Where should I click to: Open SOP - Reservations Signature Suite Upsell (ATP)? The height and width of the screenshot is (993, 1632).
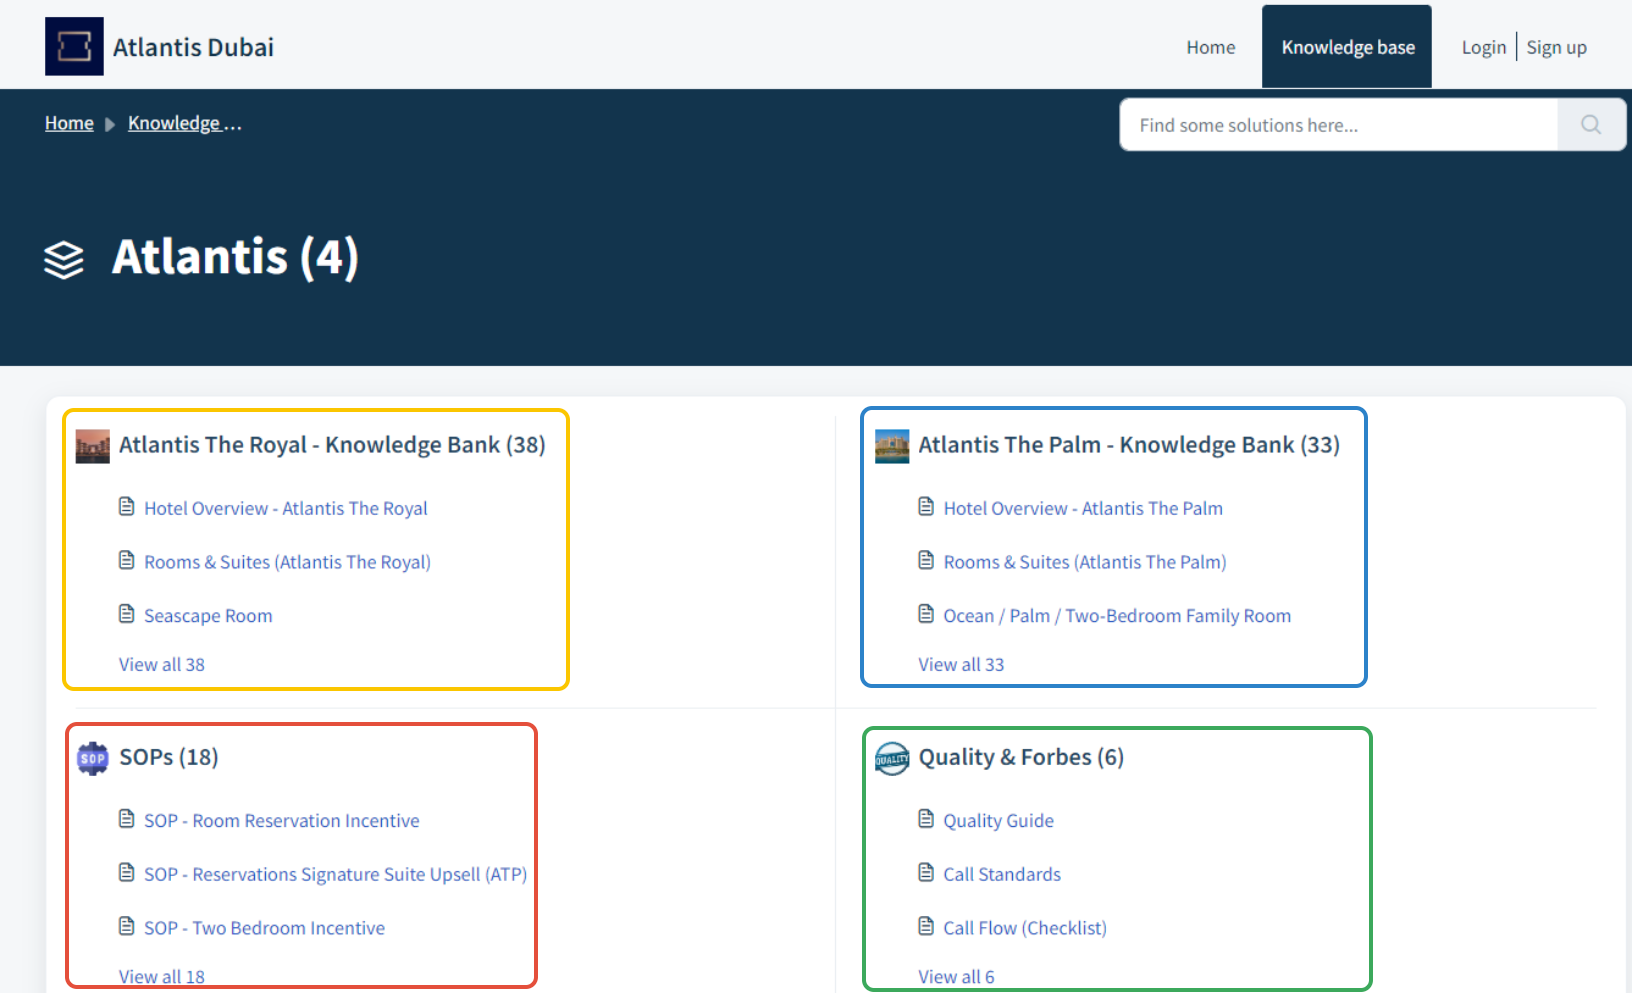[335, 874]
